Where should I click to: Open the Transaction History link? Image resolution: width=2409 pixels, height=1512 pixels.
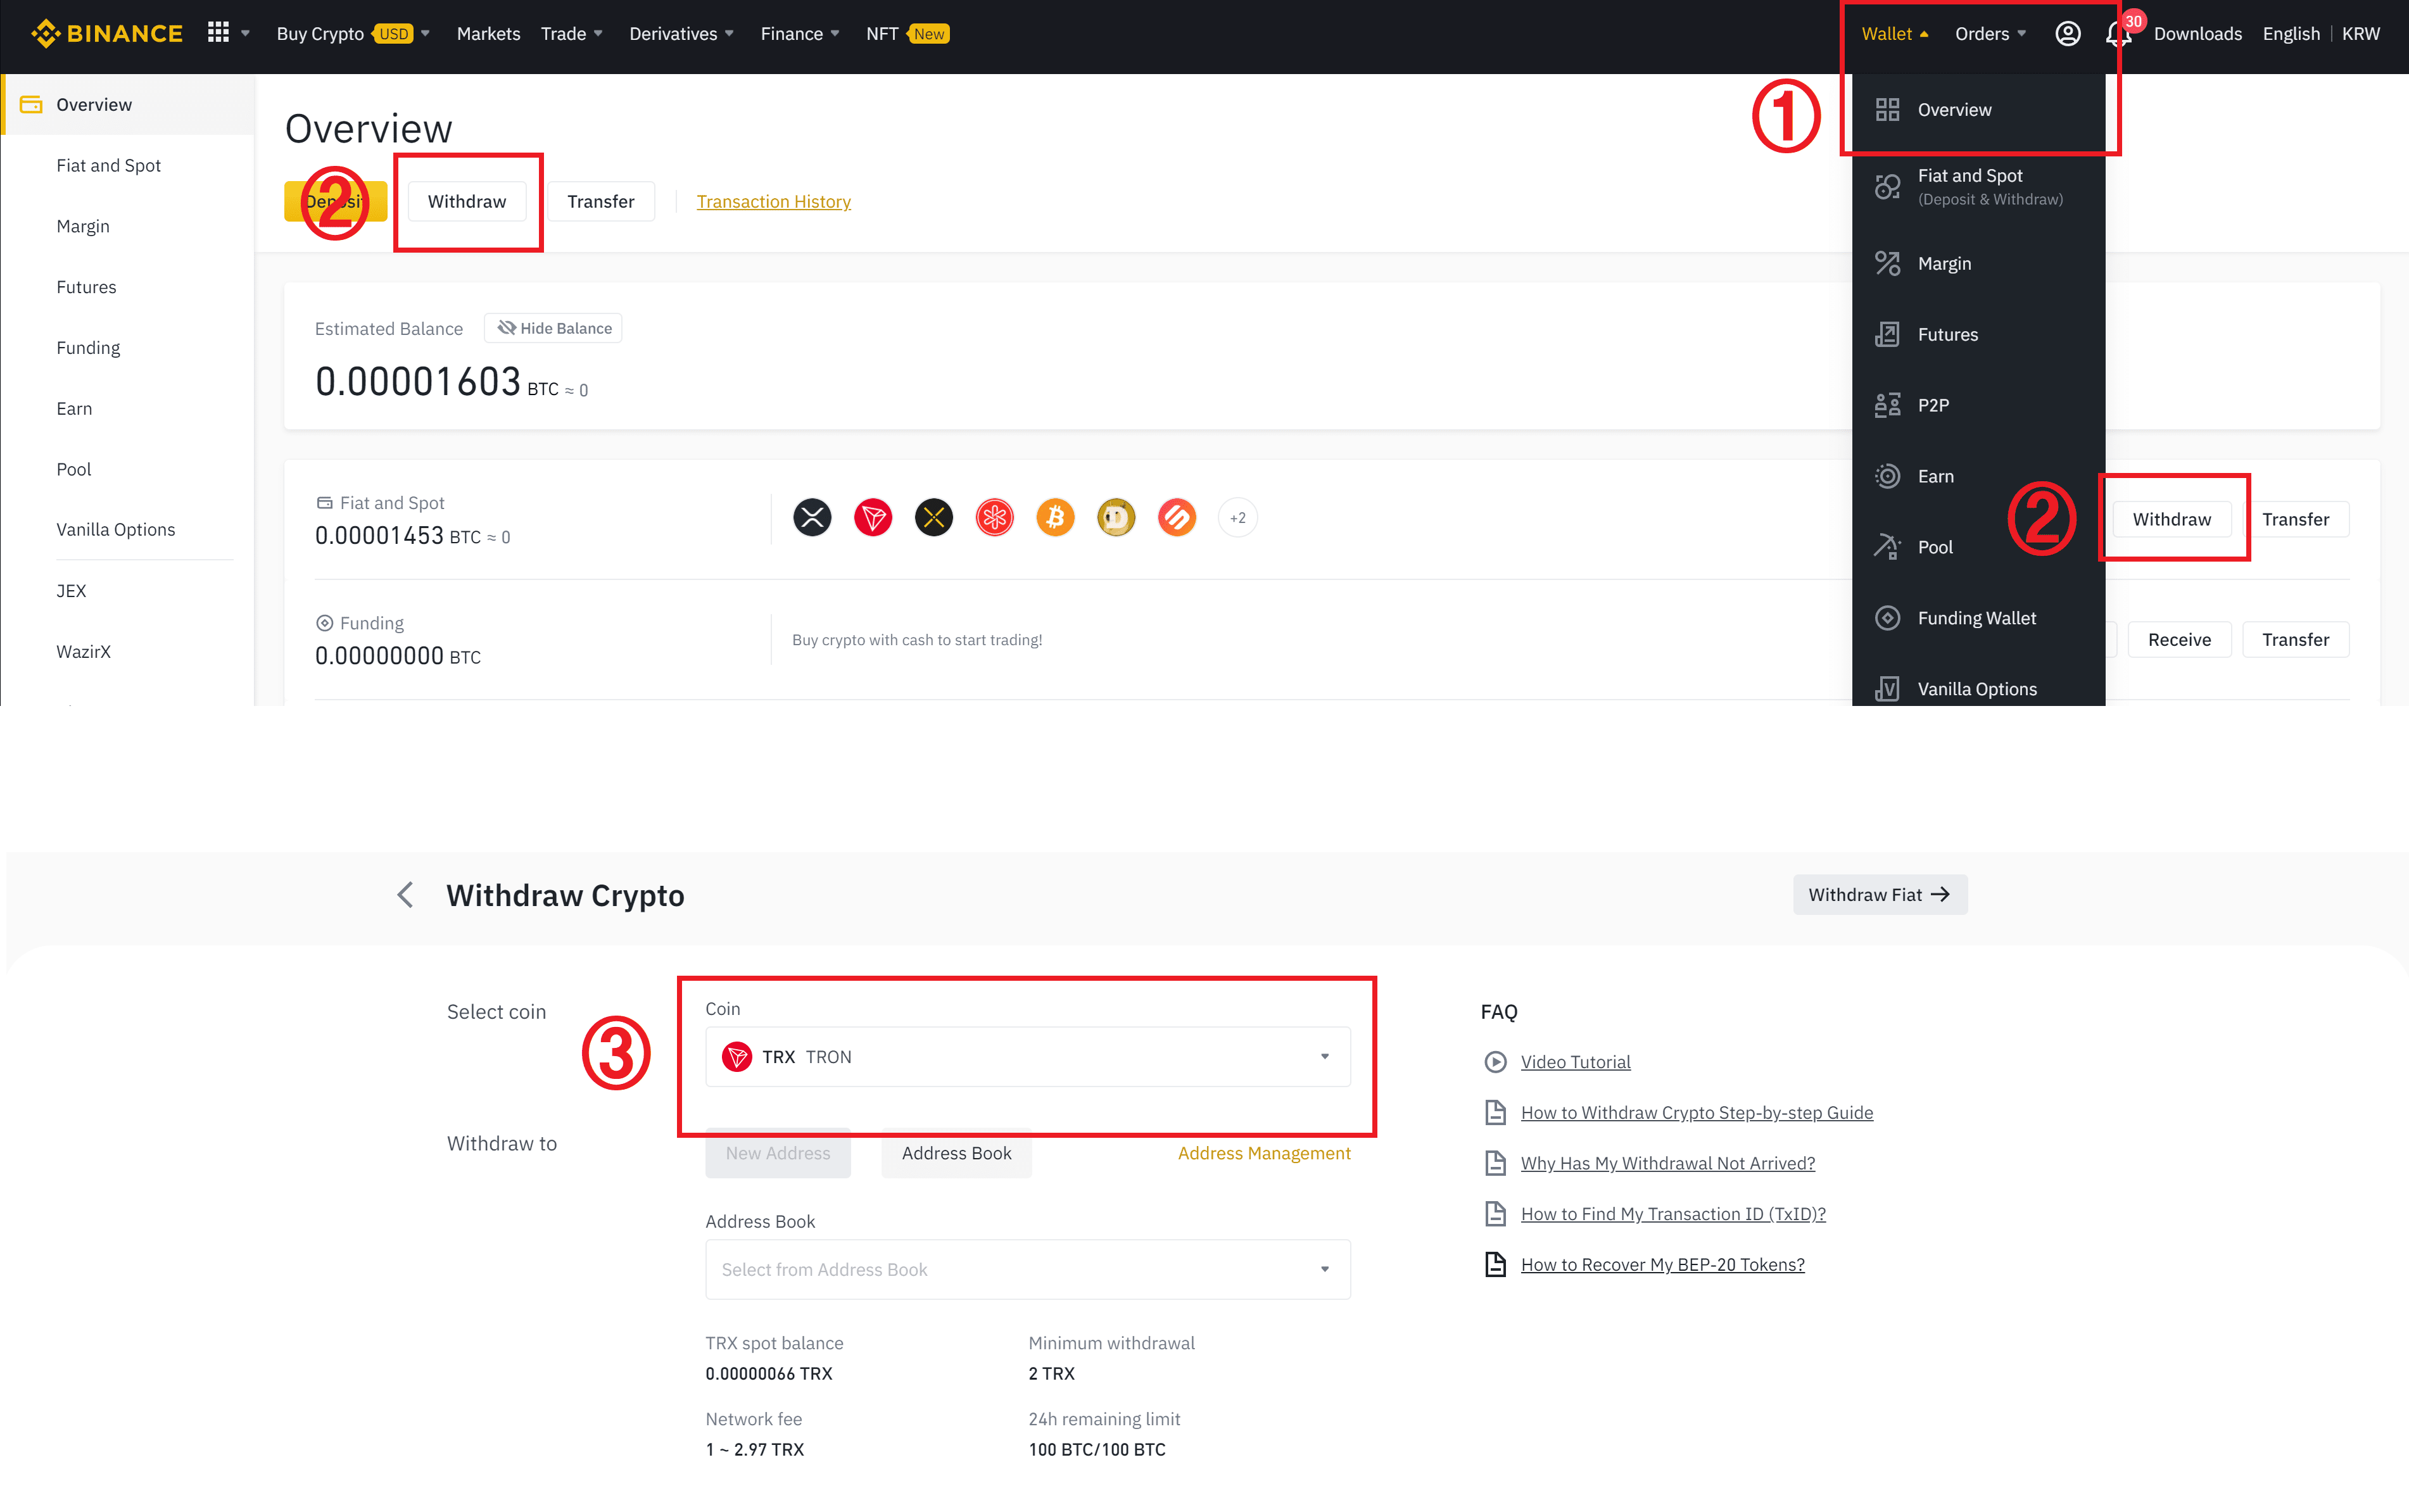click(773, 201)
